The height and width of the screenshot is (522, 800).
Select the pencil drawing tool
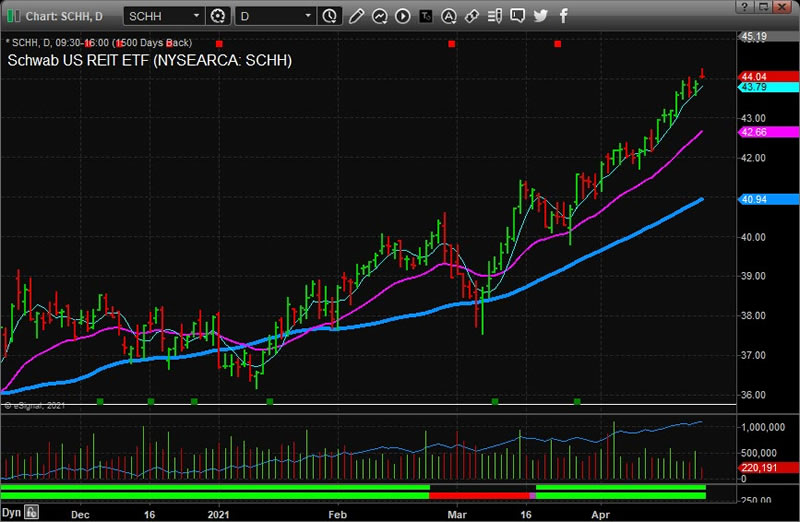[357, 16]
